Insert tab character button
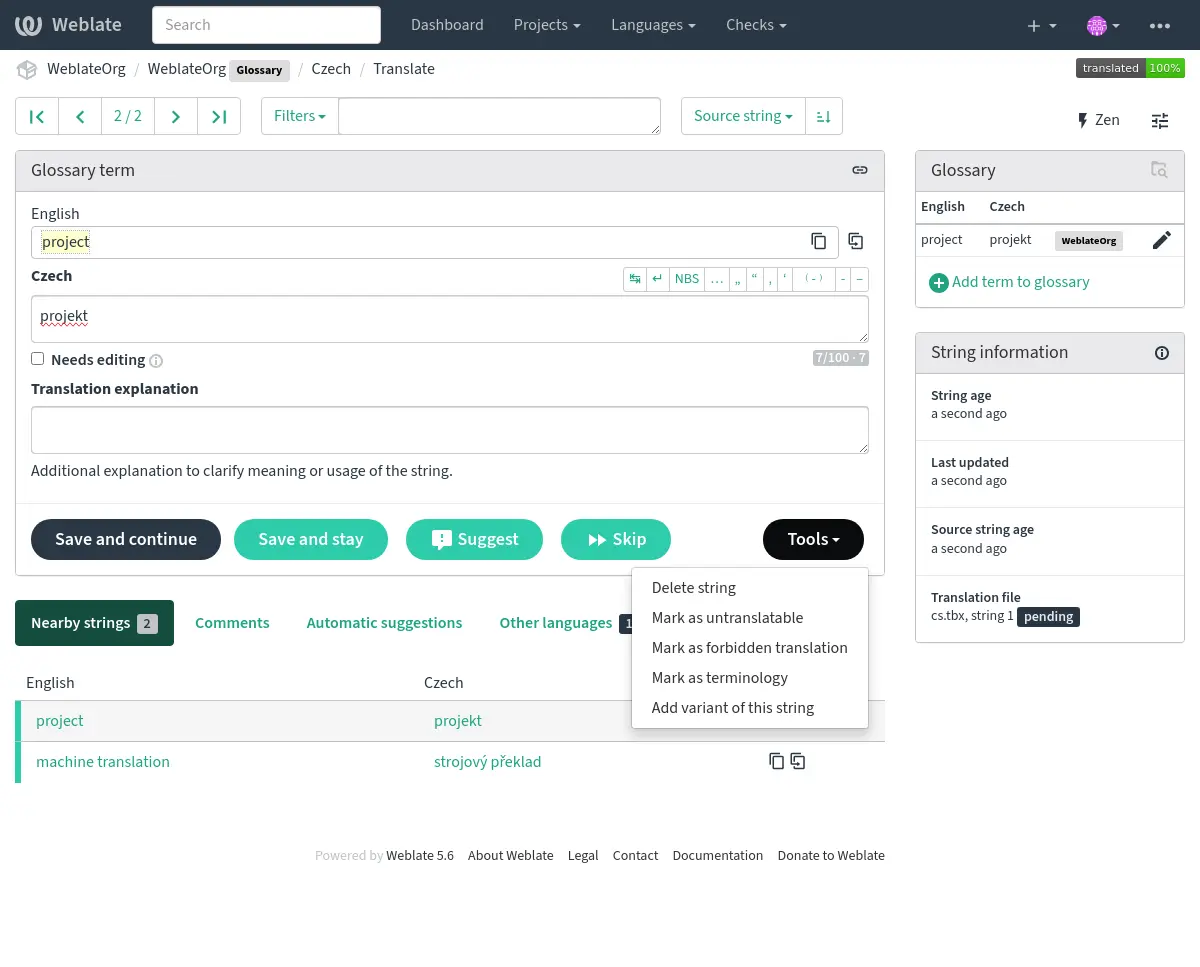This screenshot has height=967, width=1200. point(635,279)
